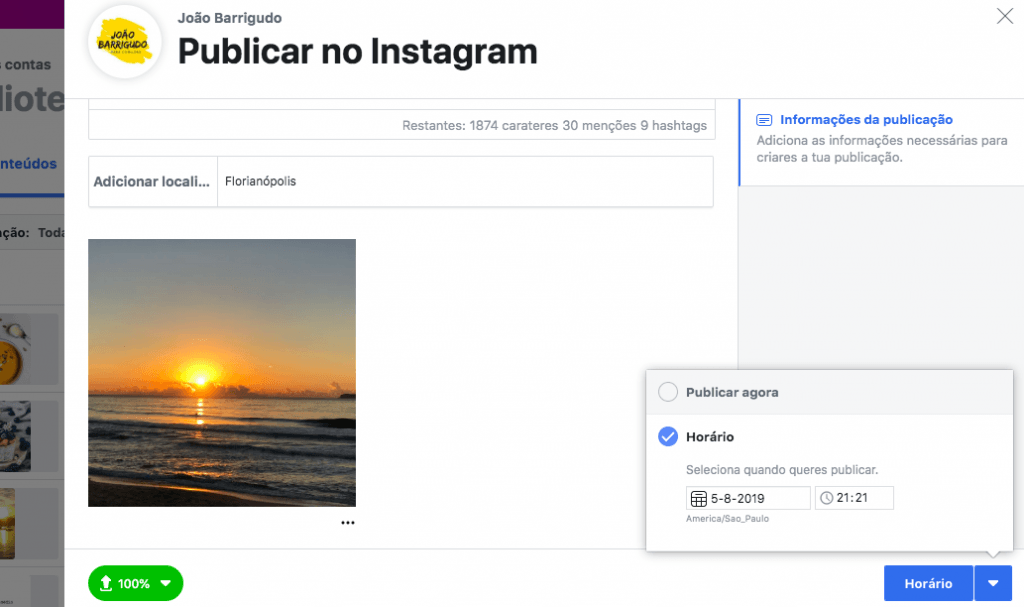
Task: Select the Horário radio option
Action: 668,437
